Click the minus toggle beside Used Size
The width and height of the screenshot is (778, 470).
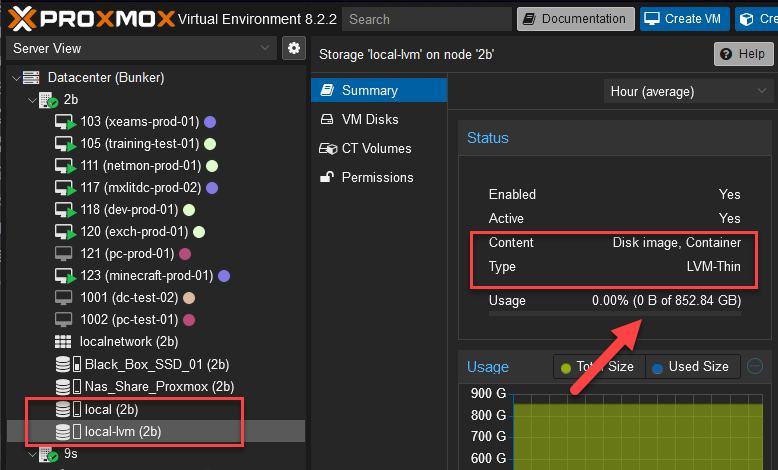[x=755, y=367]
